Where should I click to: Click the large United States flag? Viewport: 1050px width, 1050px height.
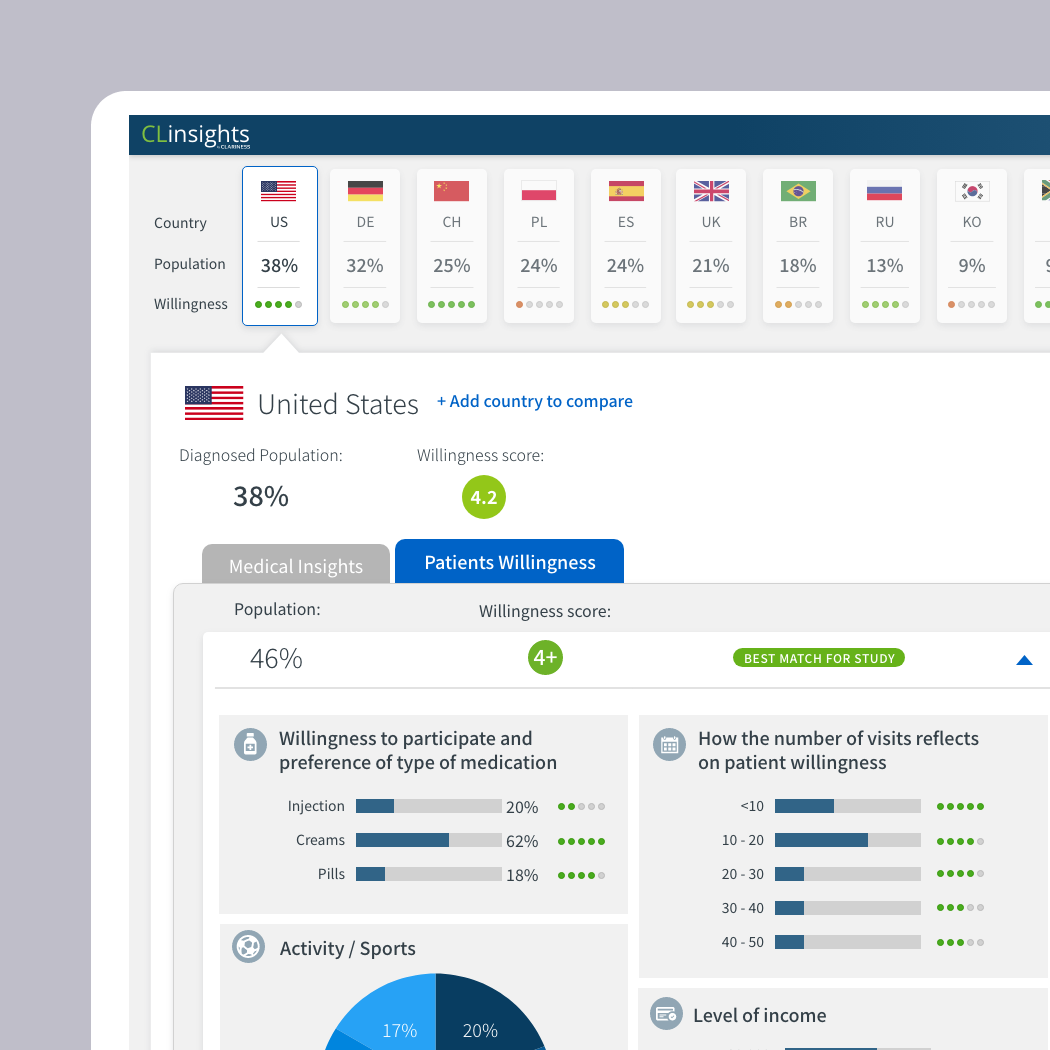214,403
